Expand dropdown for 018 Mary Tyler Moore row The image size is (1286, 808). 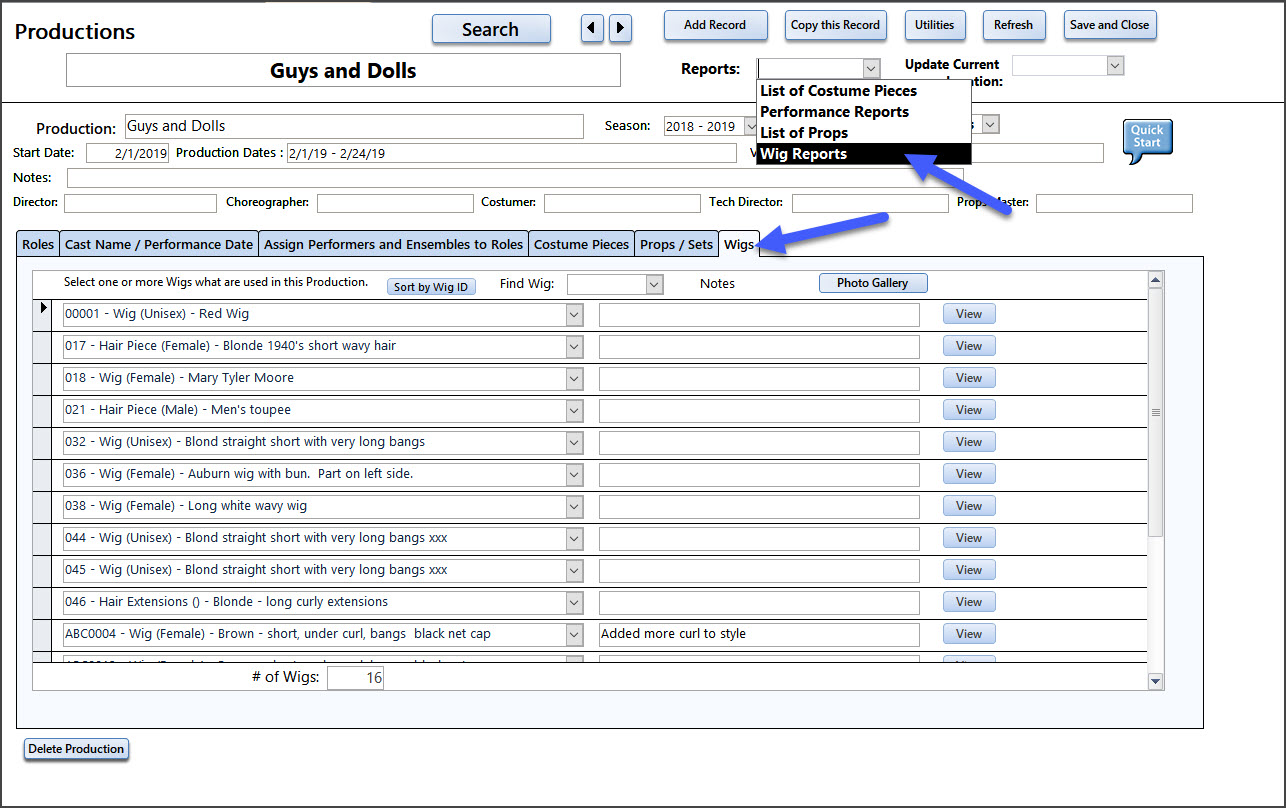[x=575, y=379]
